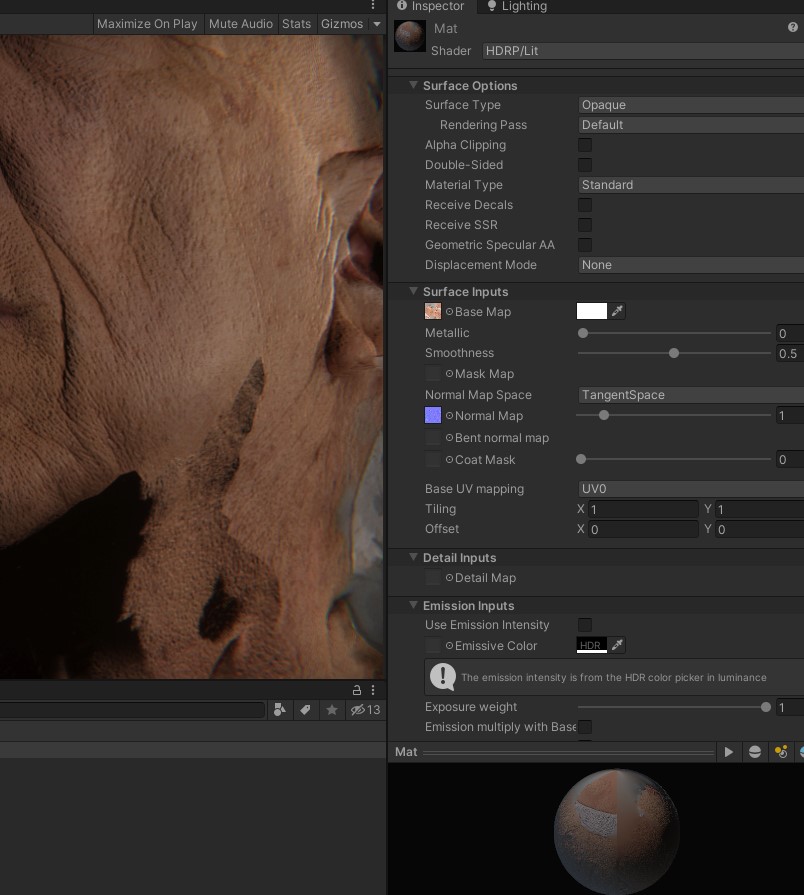Click the lock icon above the scene view
Viewport: 804px width, 895px height.
tap(357, 691)
